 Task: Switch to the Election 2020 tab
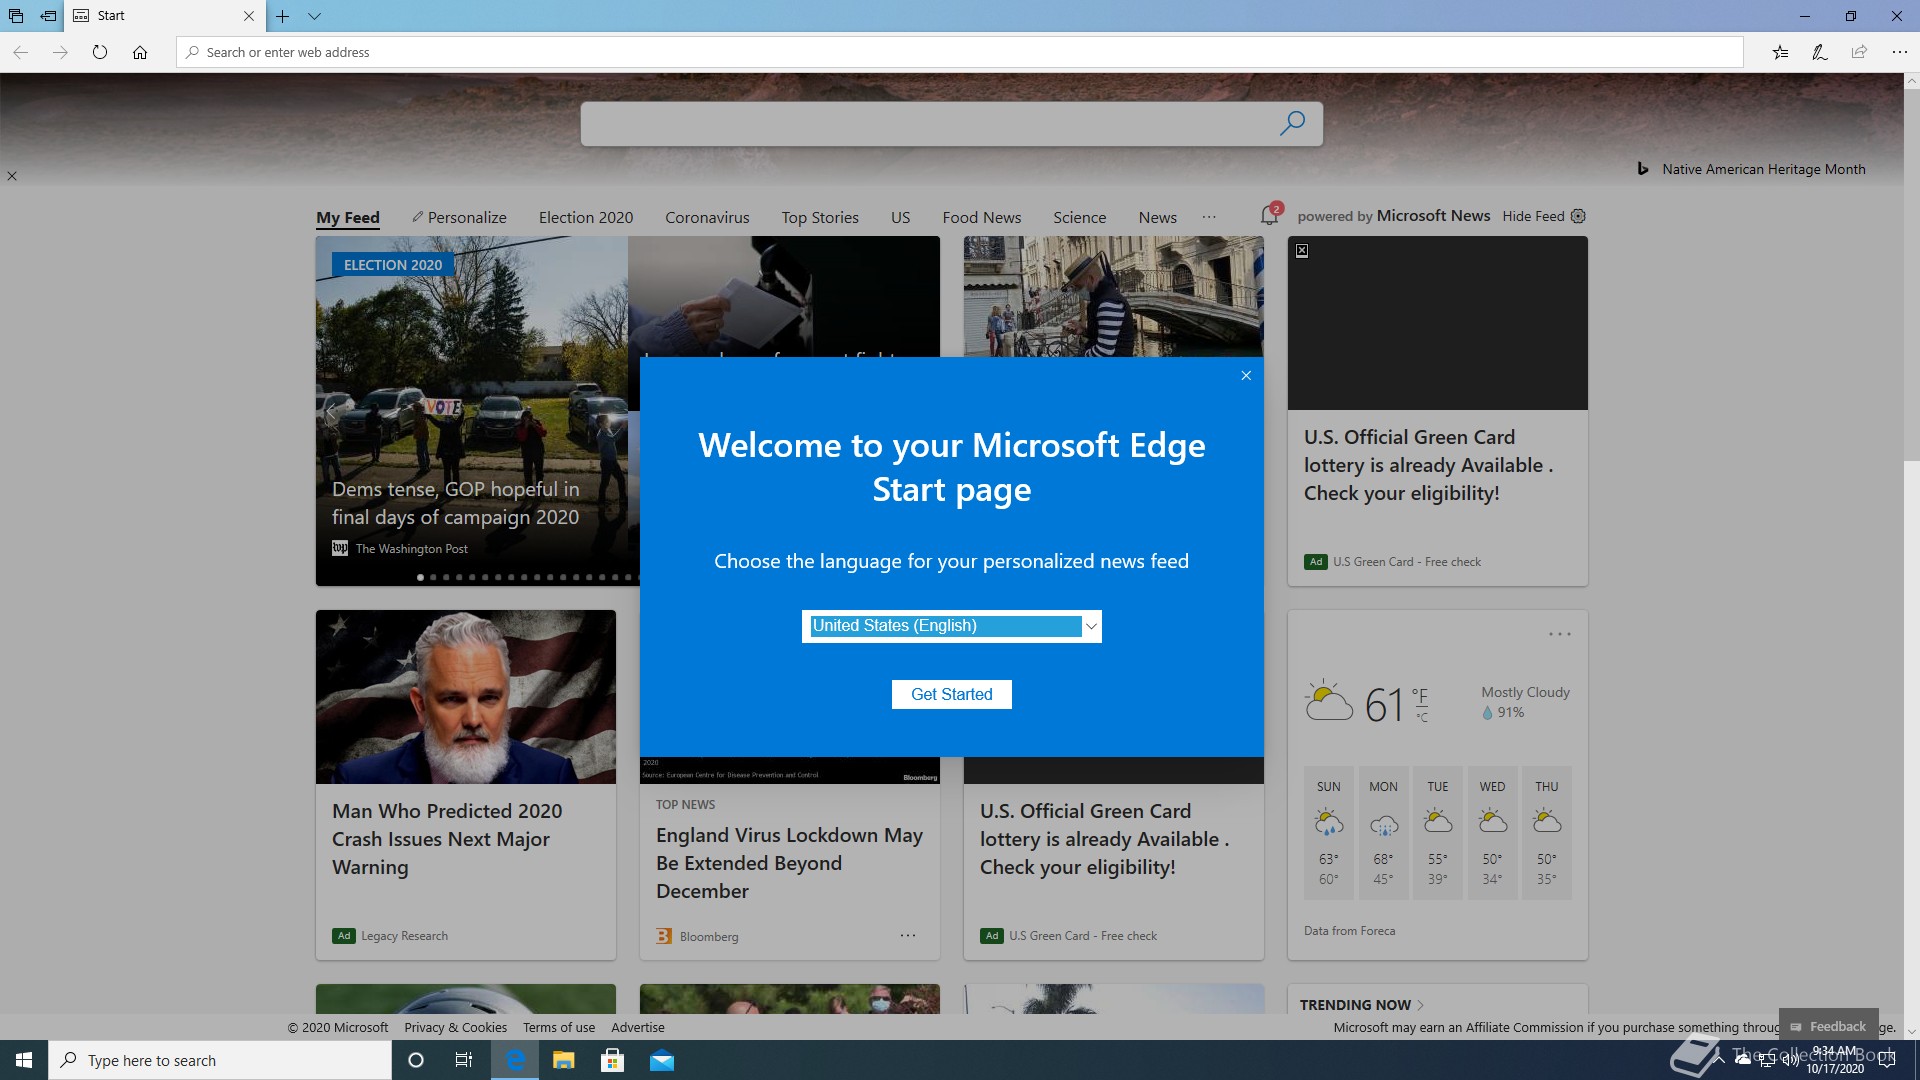pyautogui.click(x=586, y=217)
